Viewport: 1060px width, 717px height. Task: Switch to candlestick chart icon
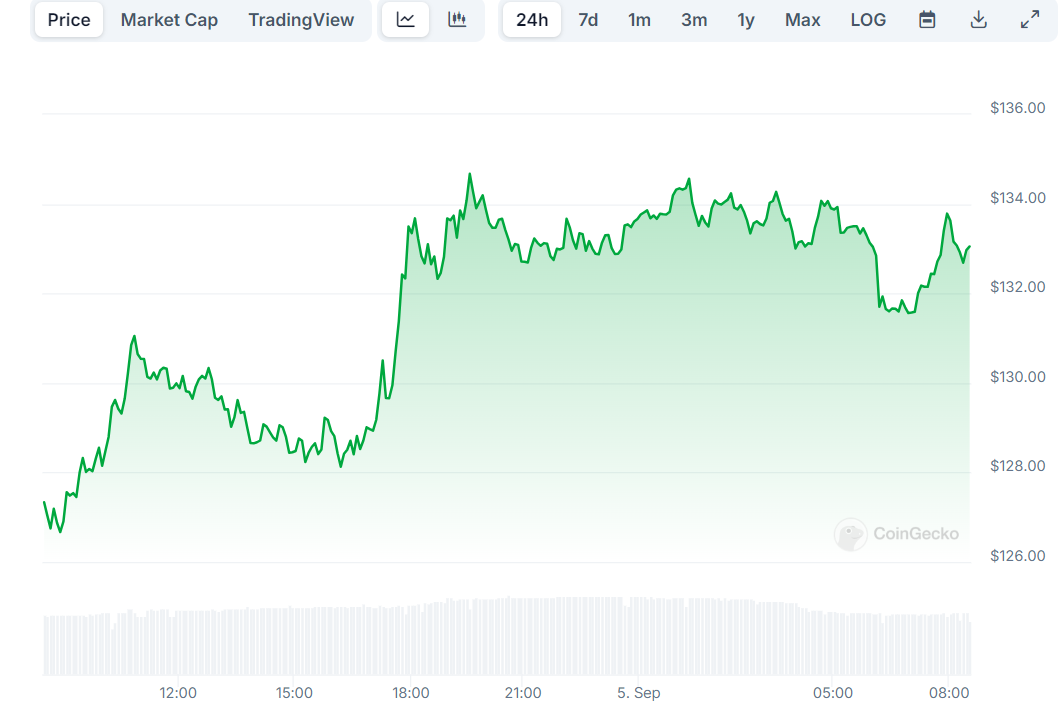pos(457,20)
